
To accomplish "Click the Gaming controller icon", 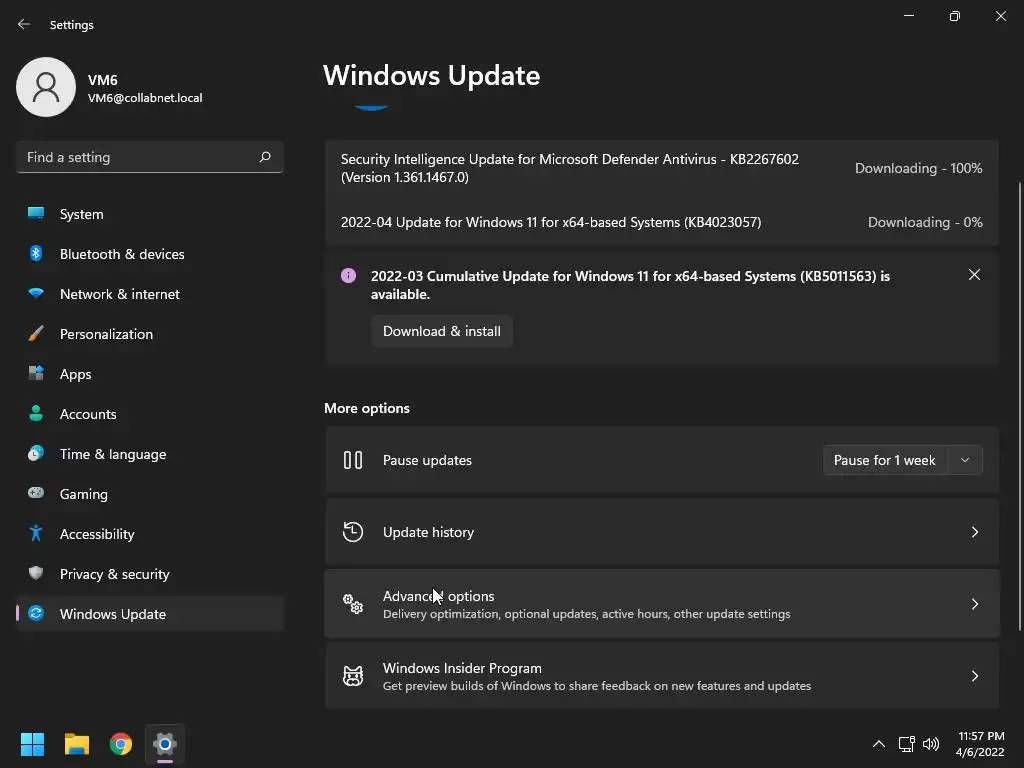I will pos(36,493).
